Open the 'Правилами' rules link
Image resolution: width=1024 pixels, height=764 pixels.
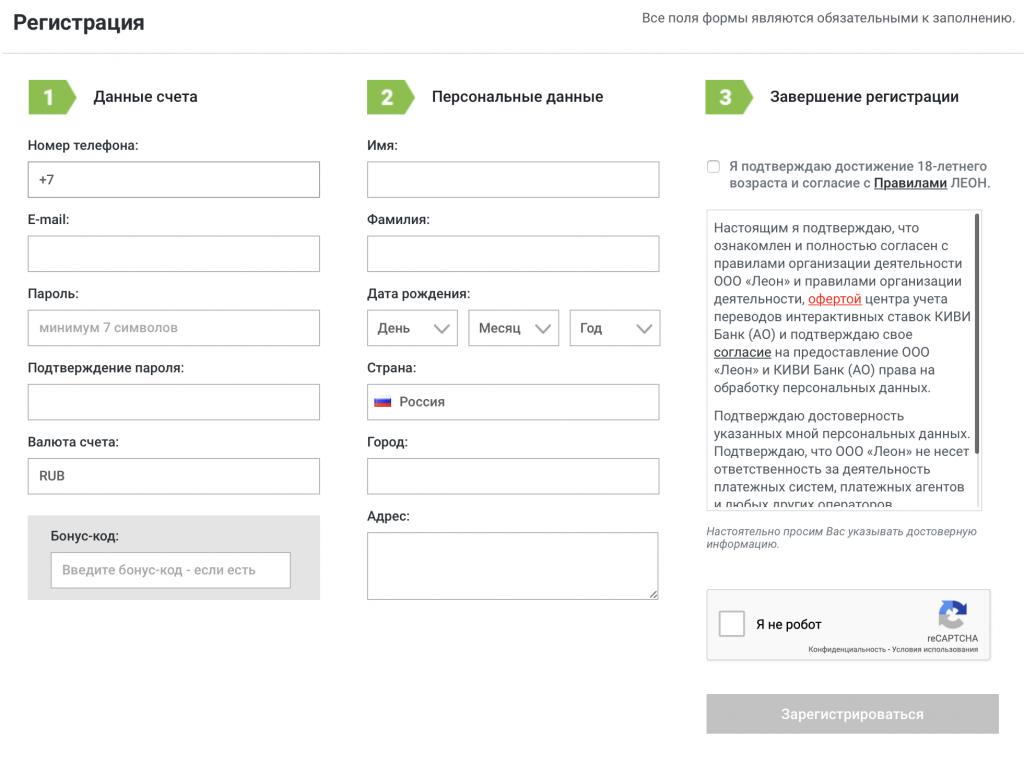tap(910, 183)
